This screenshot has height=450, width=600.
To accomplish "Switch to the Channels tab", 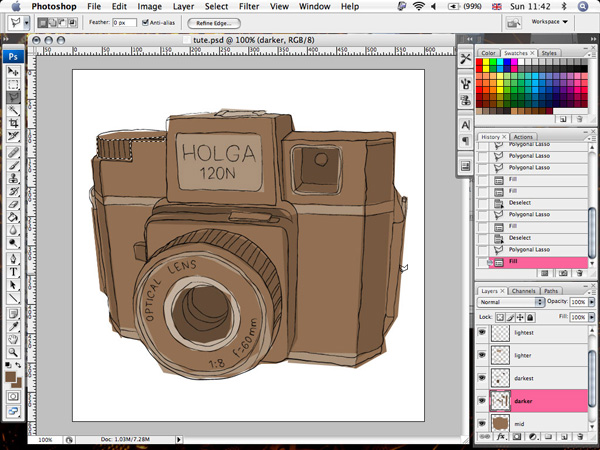I will tap(523, 291).
